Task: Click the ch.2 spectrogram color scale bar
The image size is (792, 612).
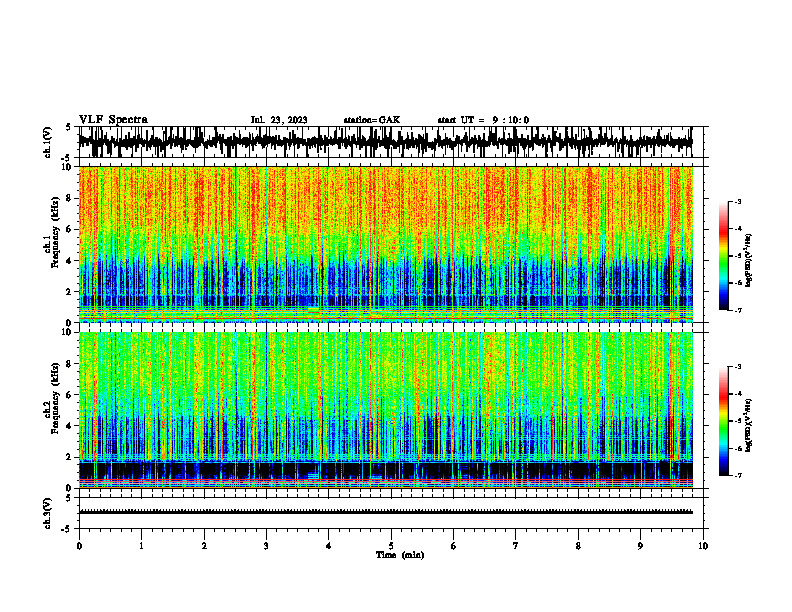Action: pyautogui.click(x=724, y=421)
